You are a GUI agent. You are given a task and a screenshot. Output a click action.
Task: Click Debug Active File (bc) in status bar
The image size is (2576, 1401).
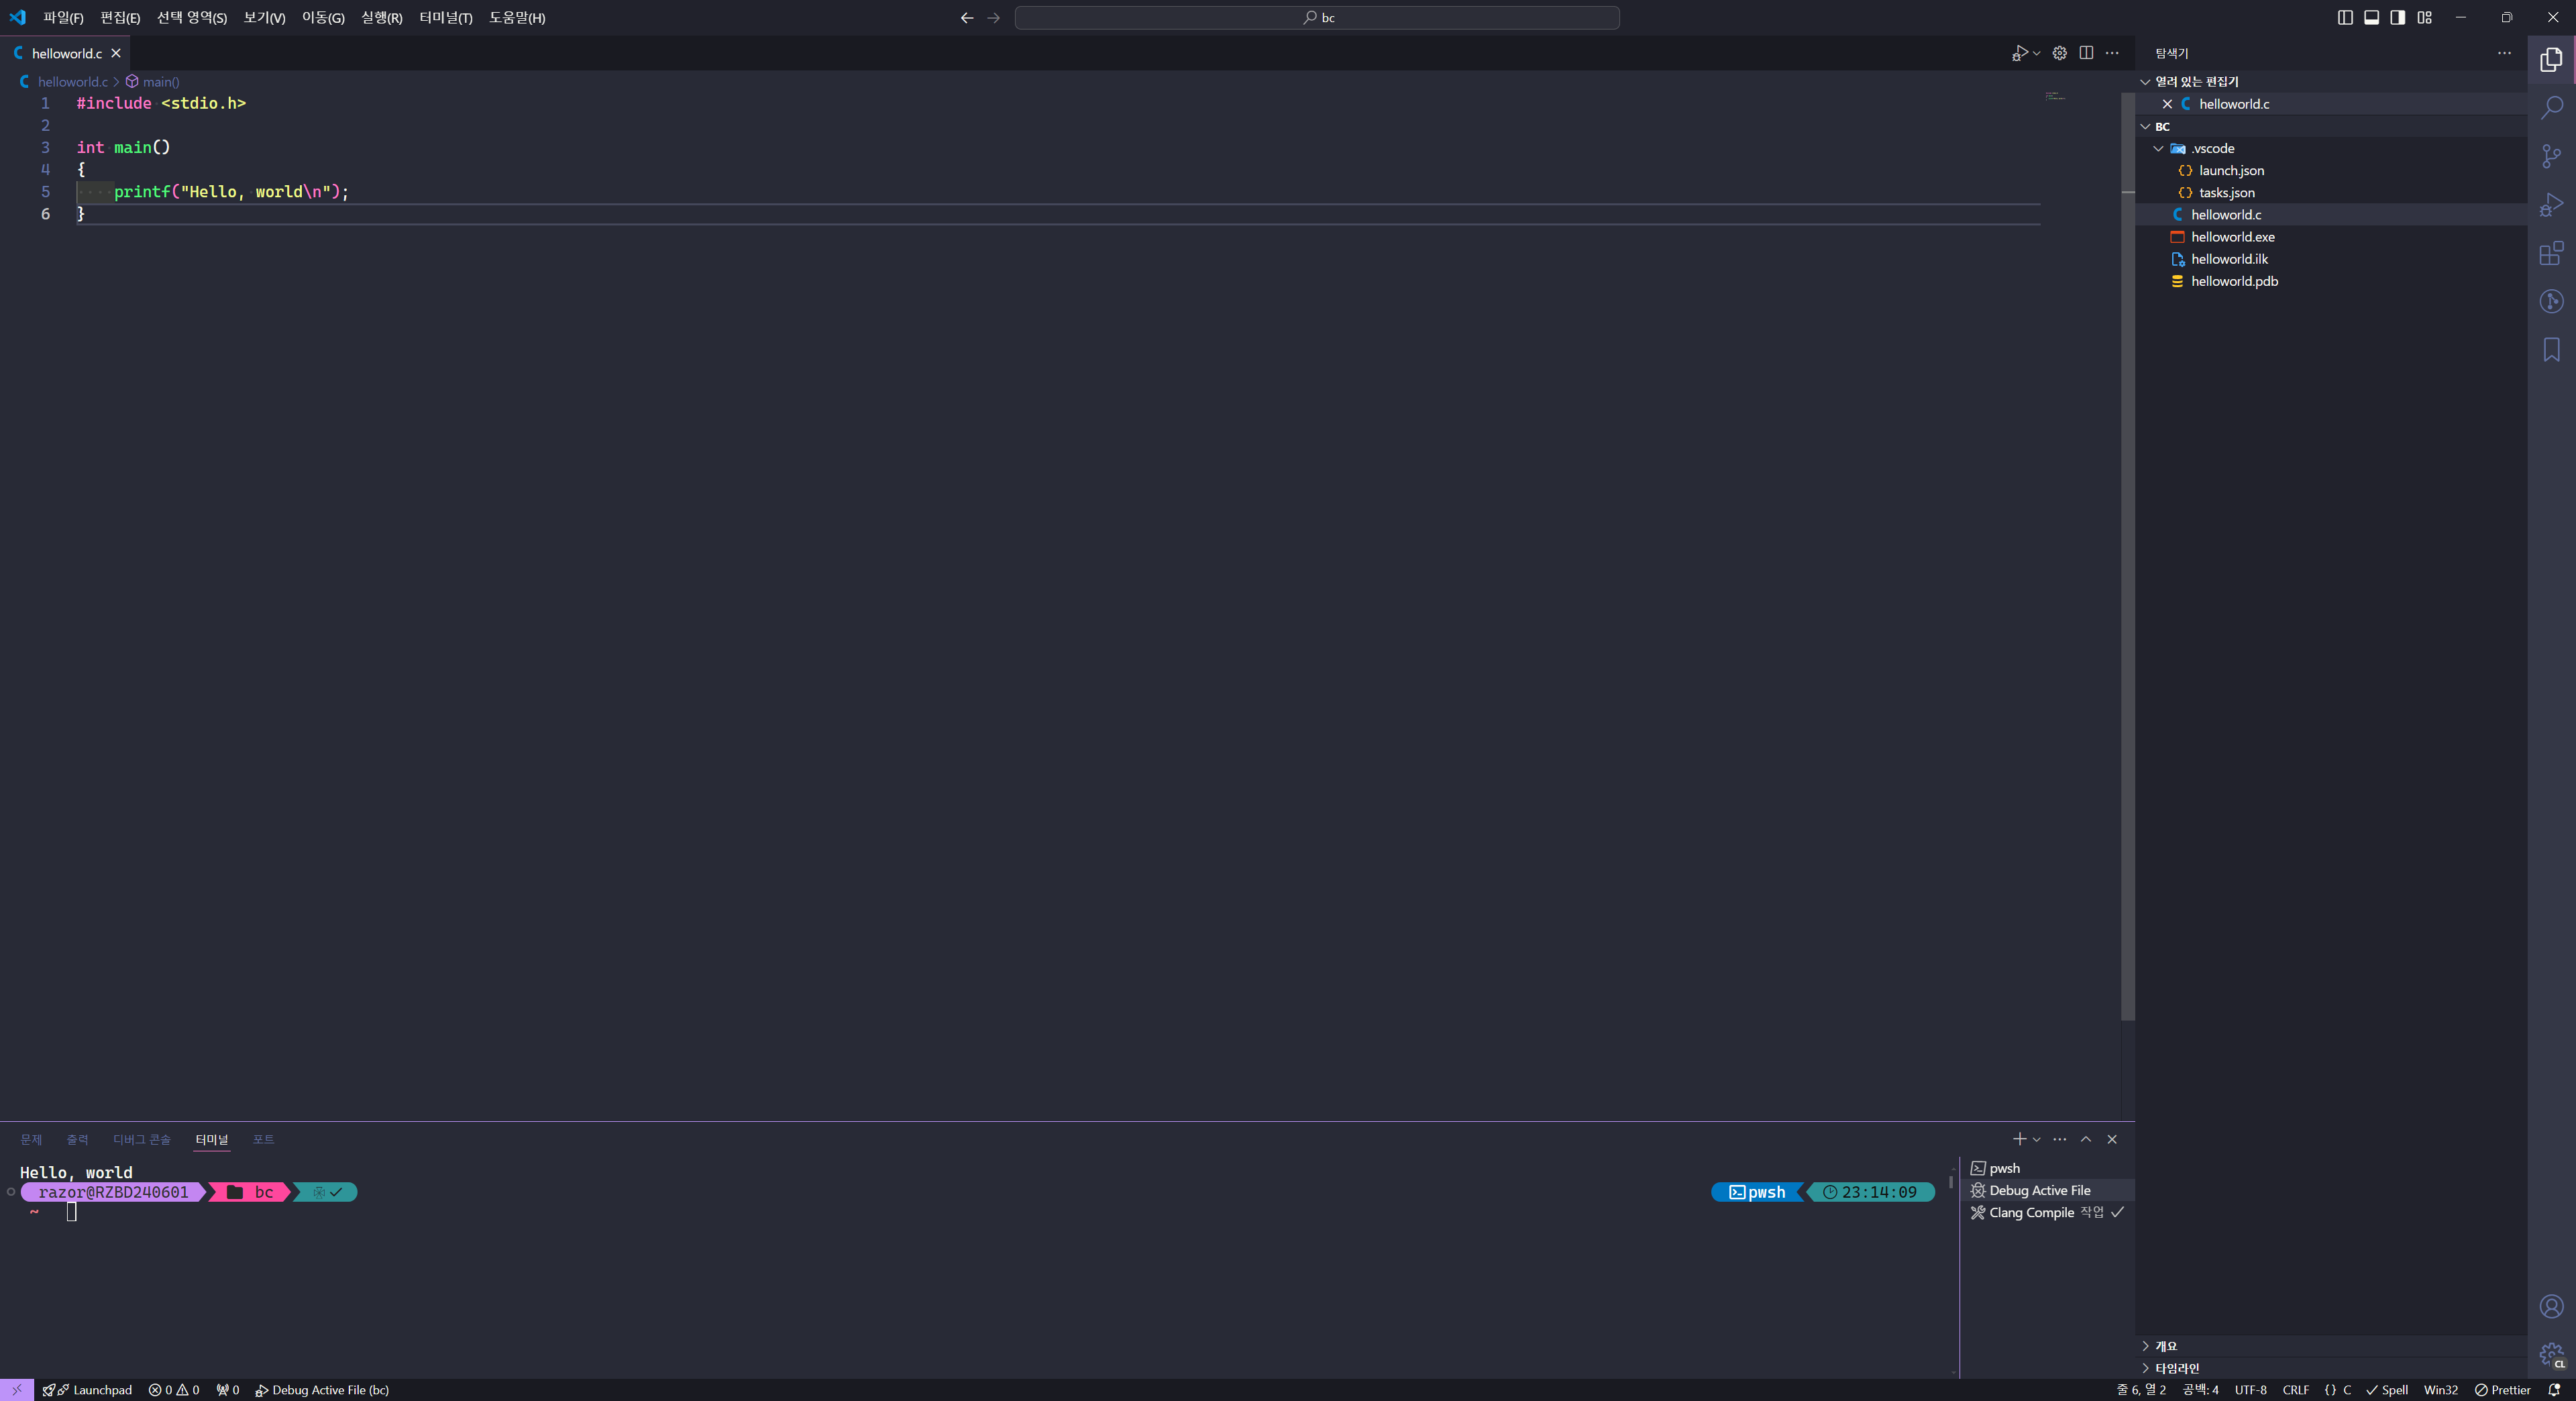(322, 1389)
